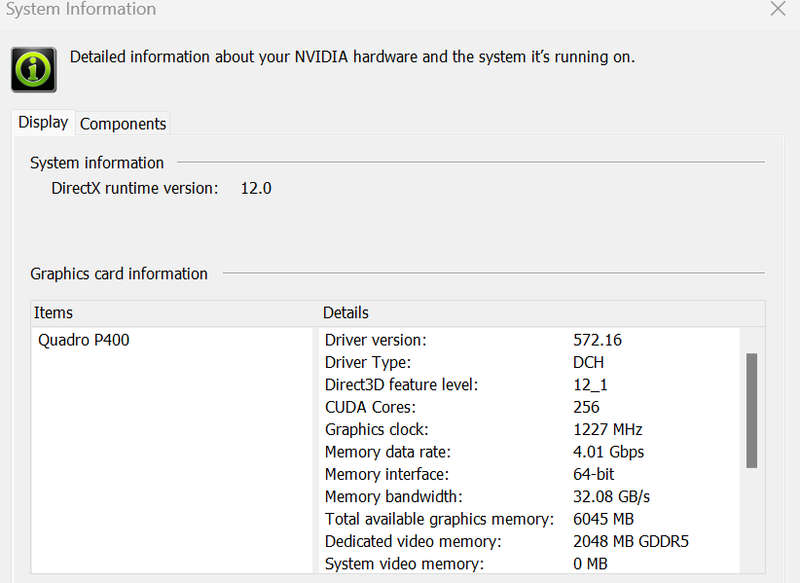Click the System information section heading

[97, 163]
